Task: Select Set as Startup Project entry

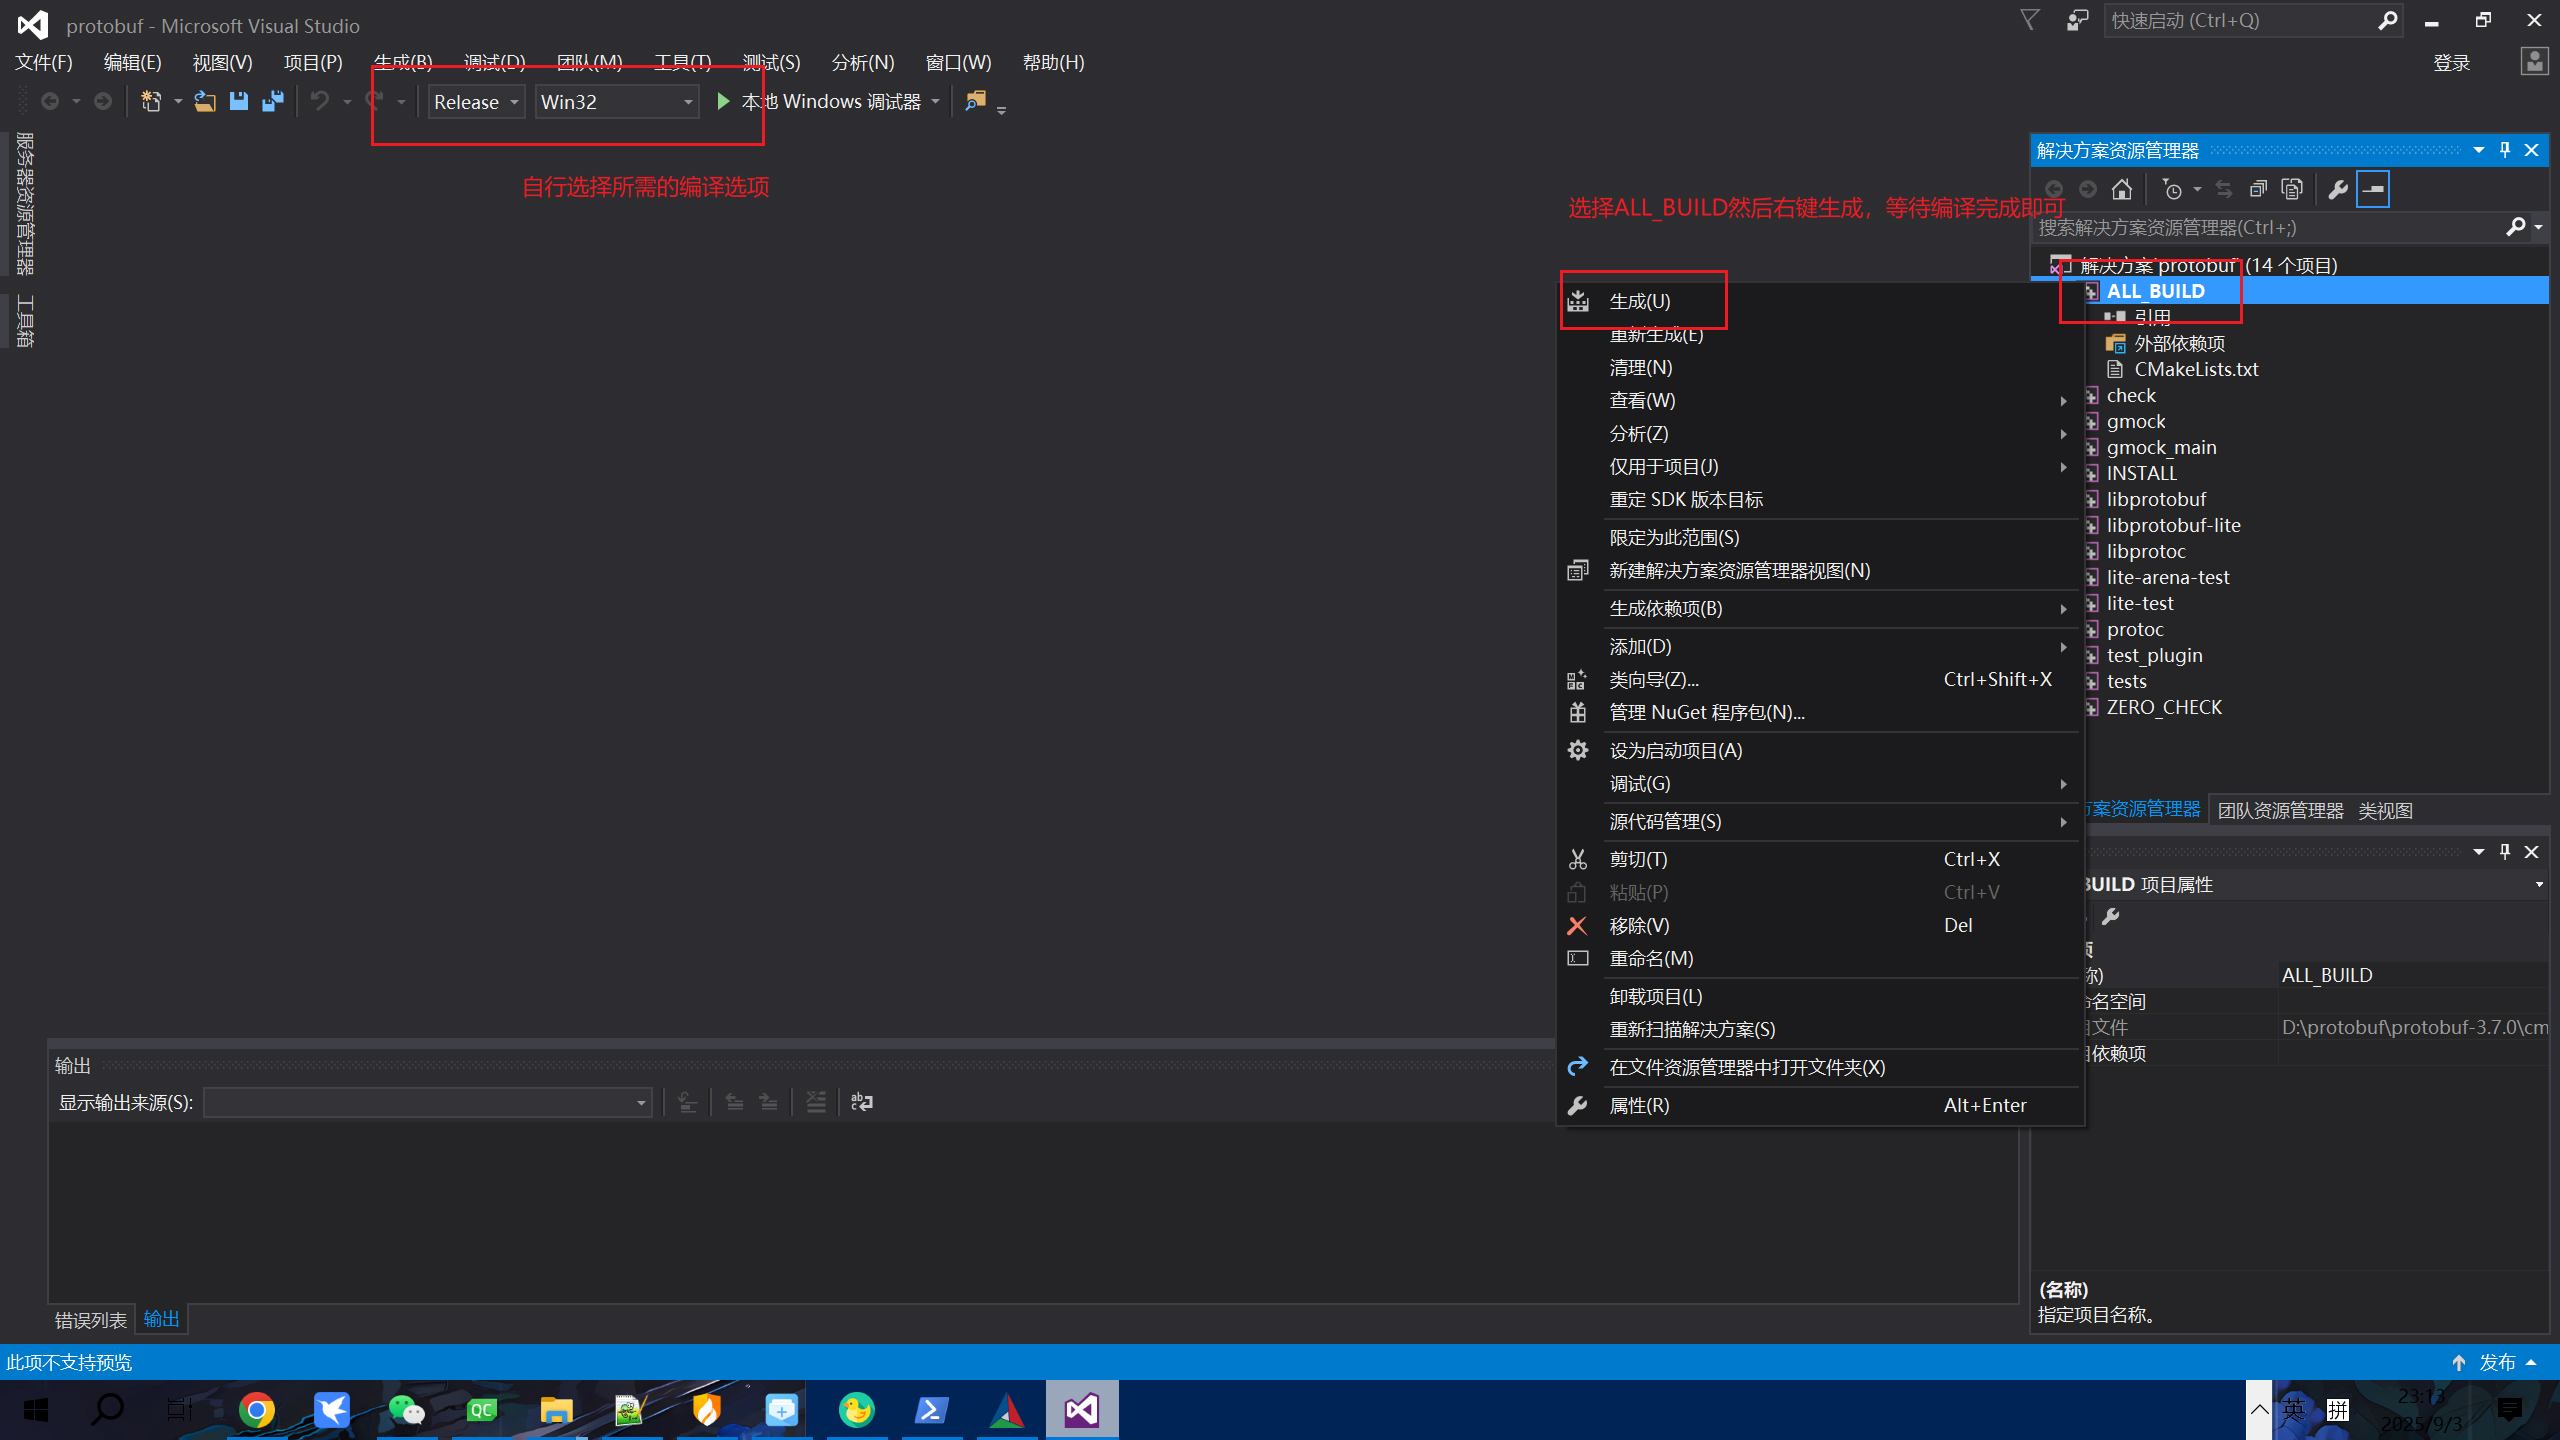Action: 1820,750
